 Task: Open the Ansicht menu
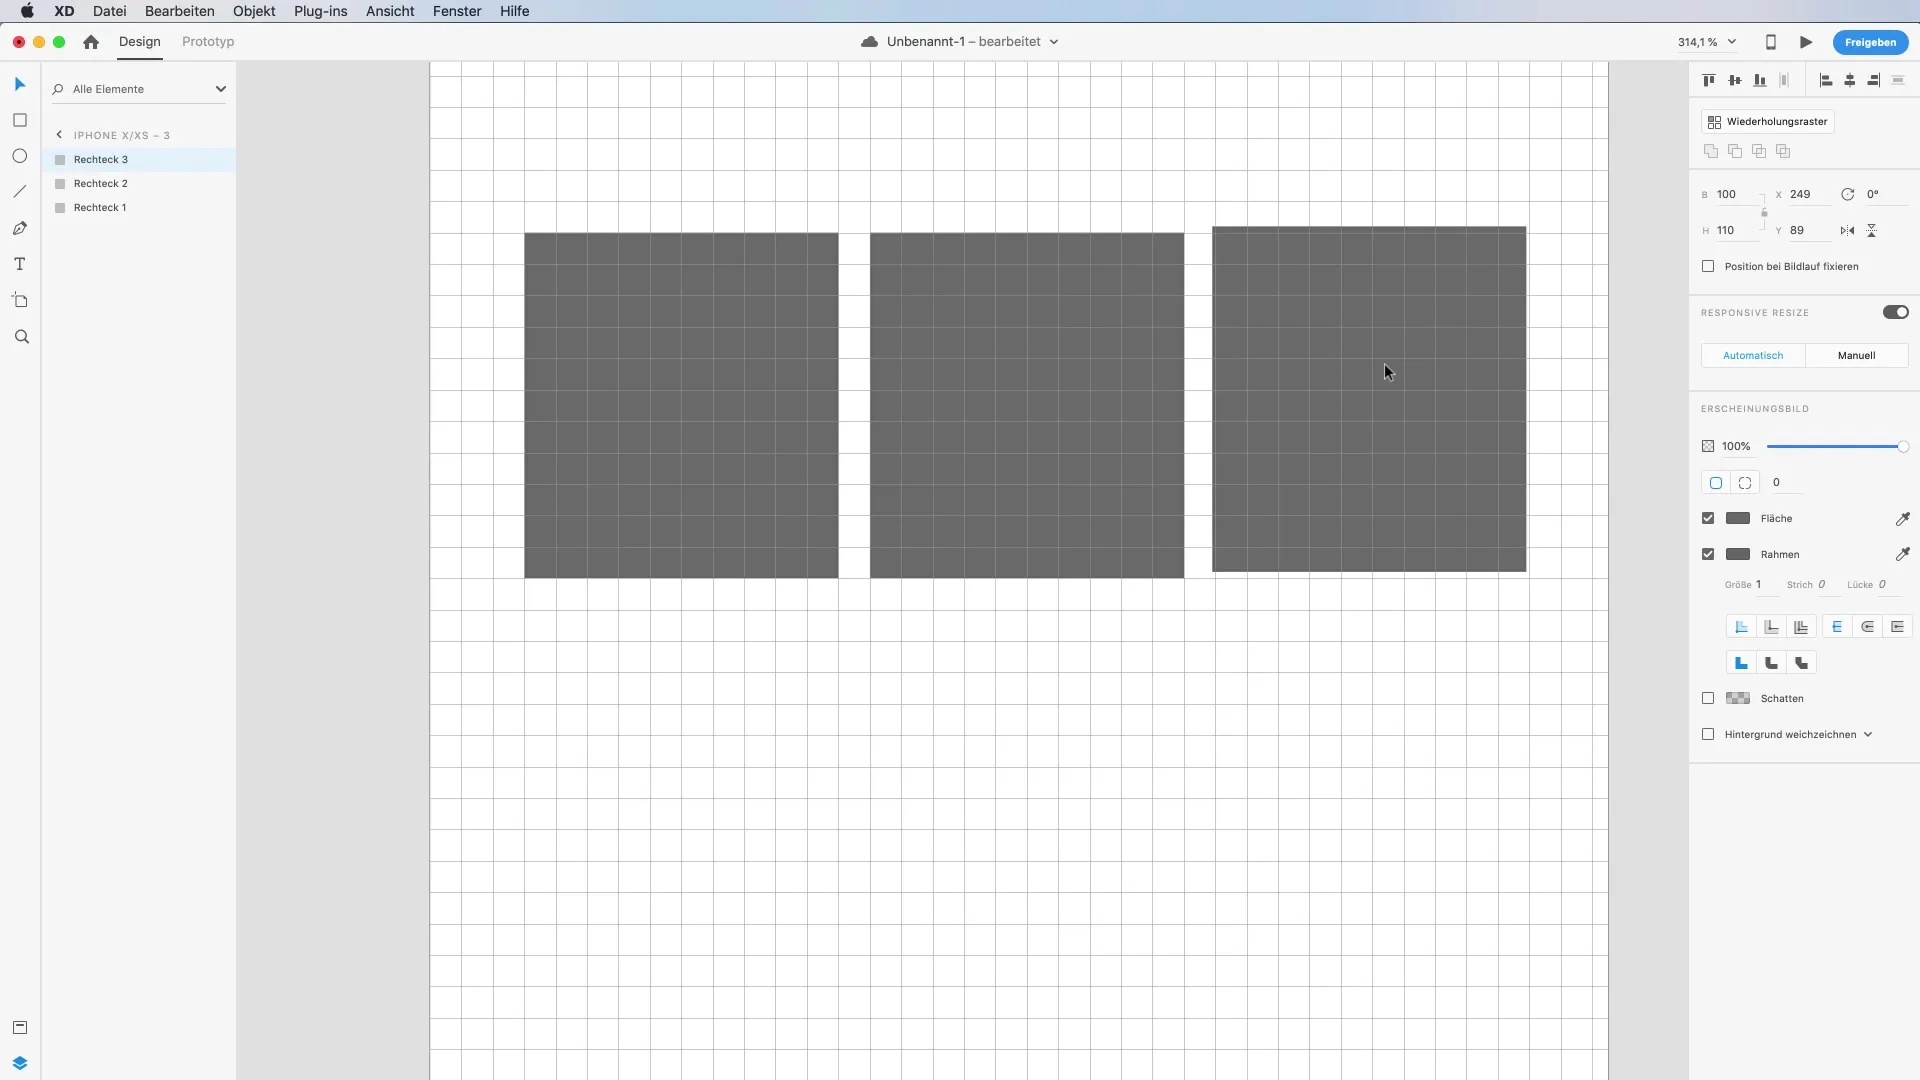pos(390,11)
